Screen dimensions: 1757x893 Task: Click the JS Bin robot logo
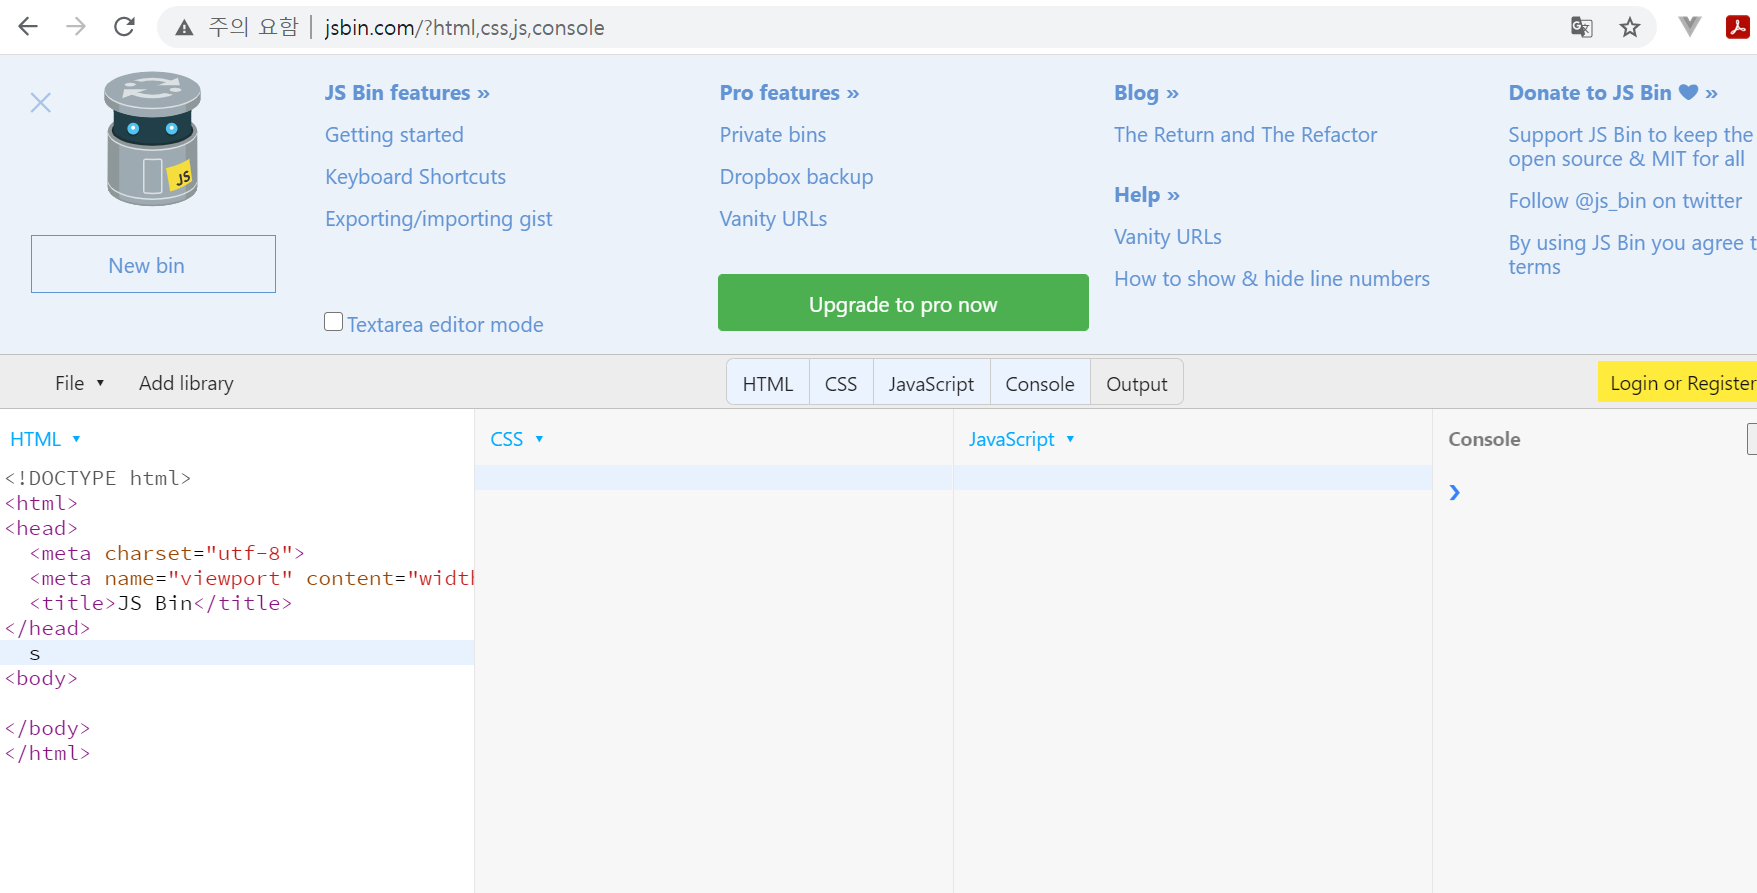point(153,138)
